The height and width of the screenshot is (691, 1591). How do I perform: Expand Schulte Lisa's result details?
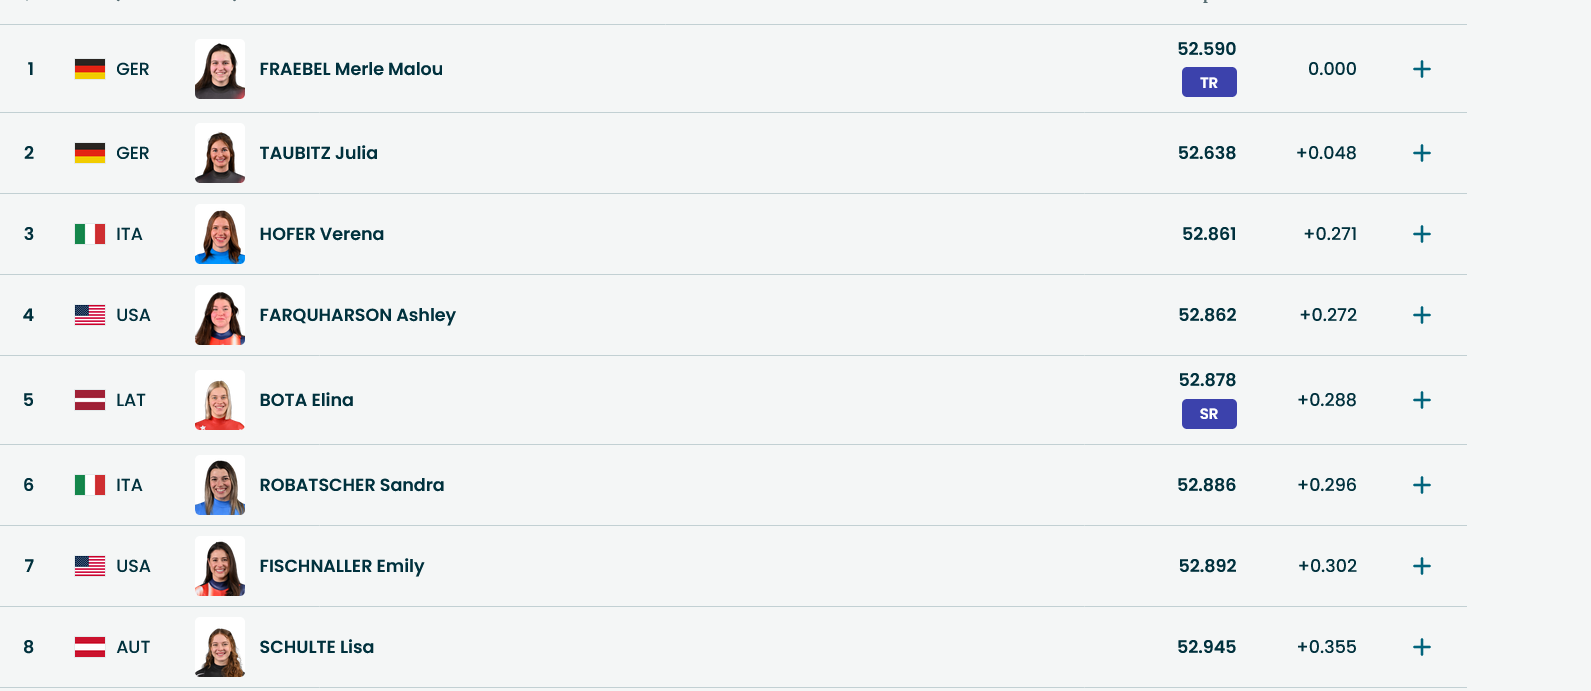[1421, 647]
